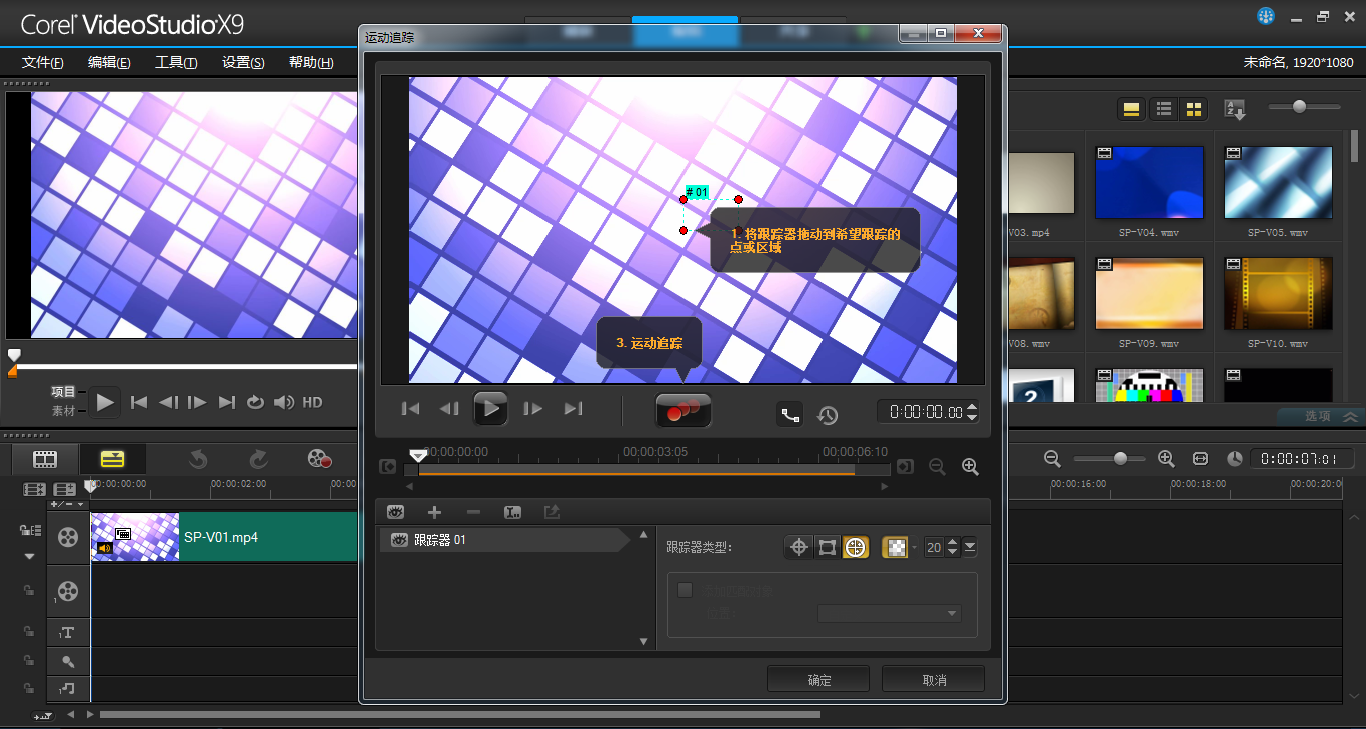
Task: Click the 取消 button
Action: pyautogui.click(x=933, y=680)
